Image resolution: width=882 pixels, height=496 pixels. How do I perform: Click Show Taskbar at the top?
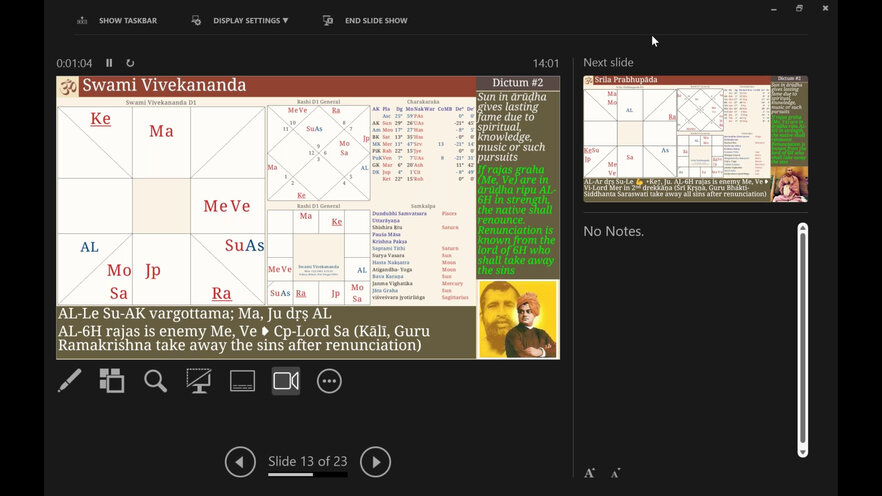click(x=115, y=20)
